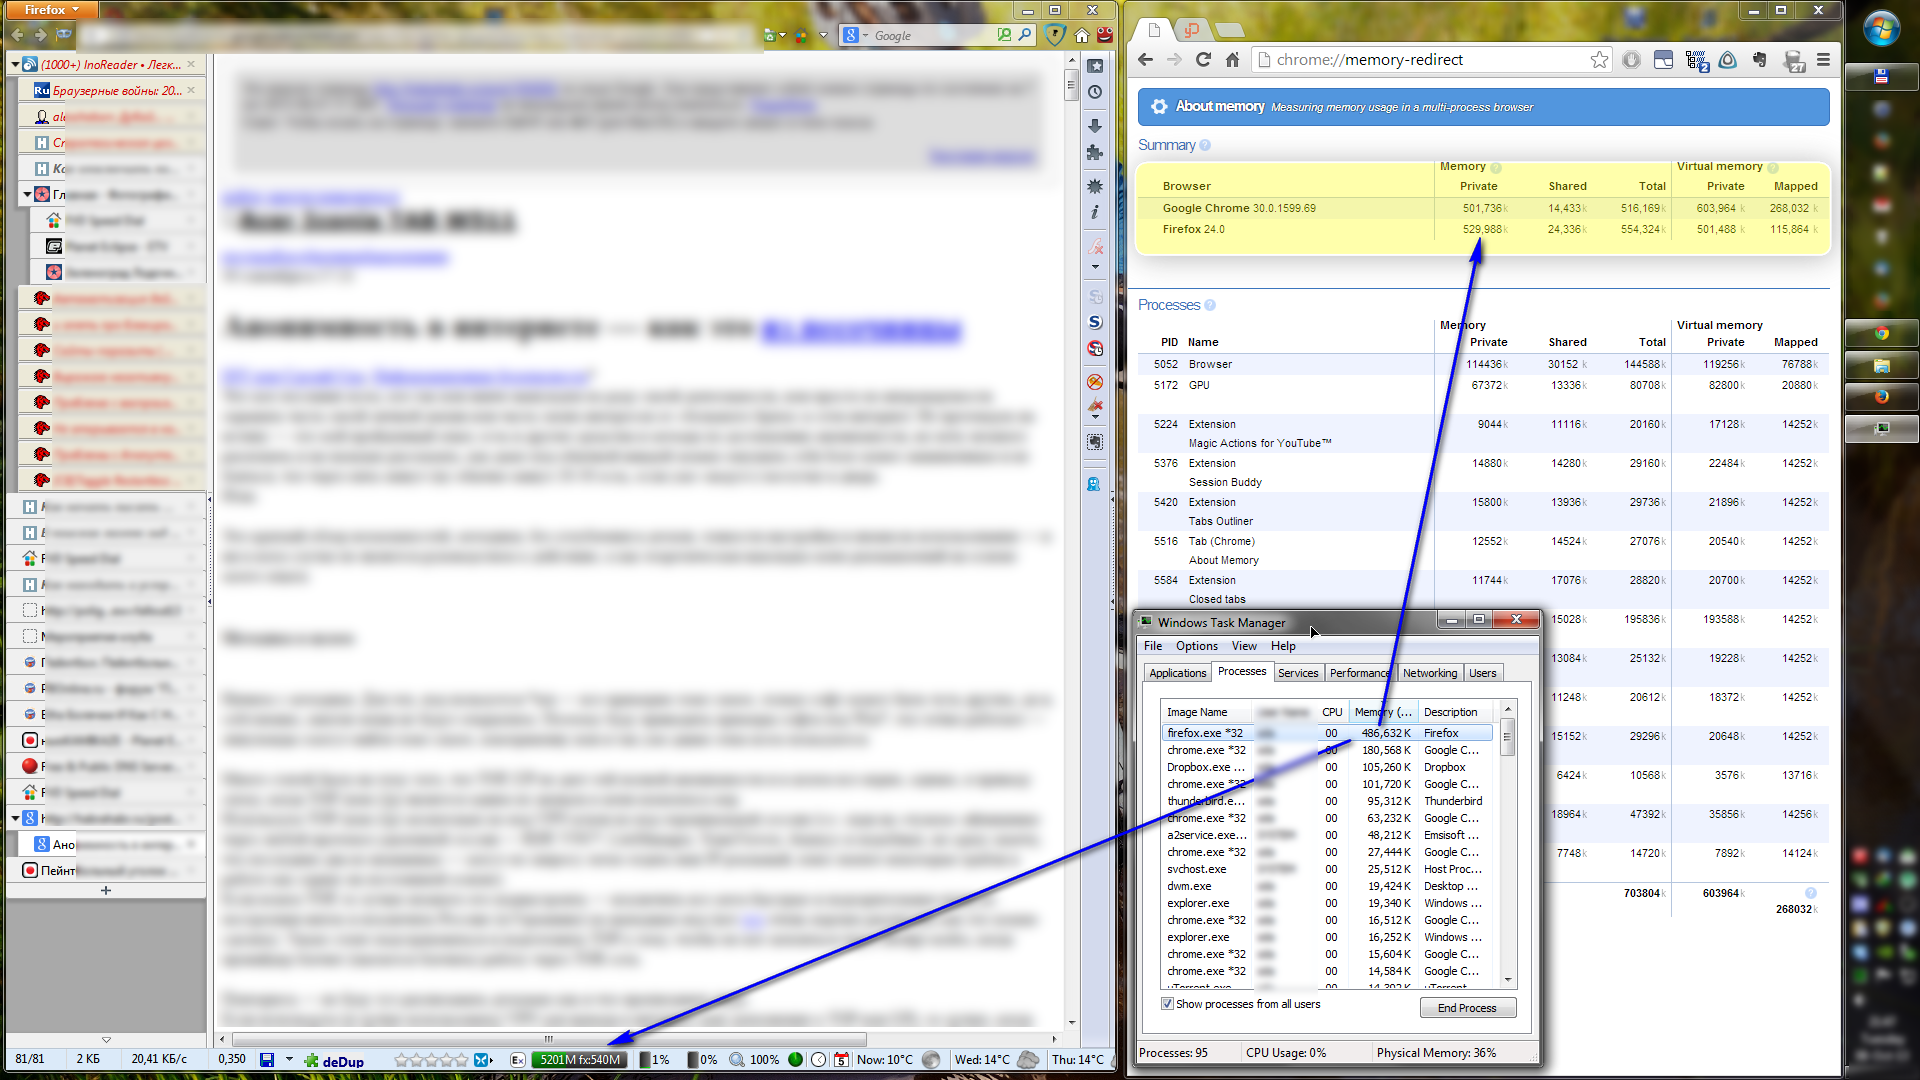
Task: Open the Firefox application menu button
Action: [x=50, y=10]
